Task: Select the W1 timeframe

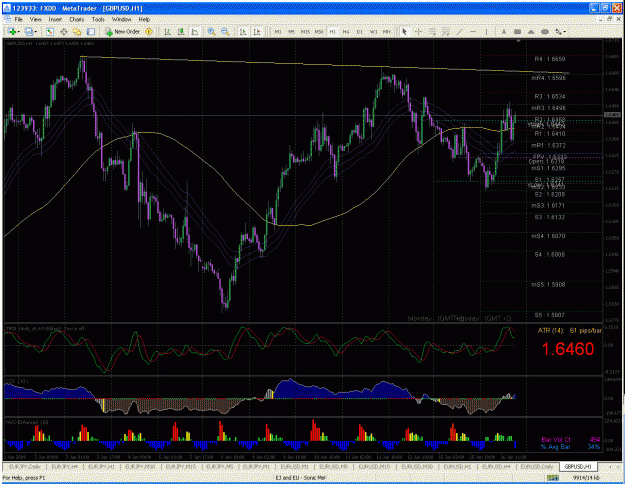Action: tap(373, 31)
